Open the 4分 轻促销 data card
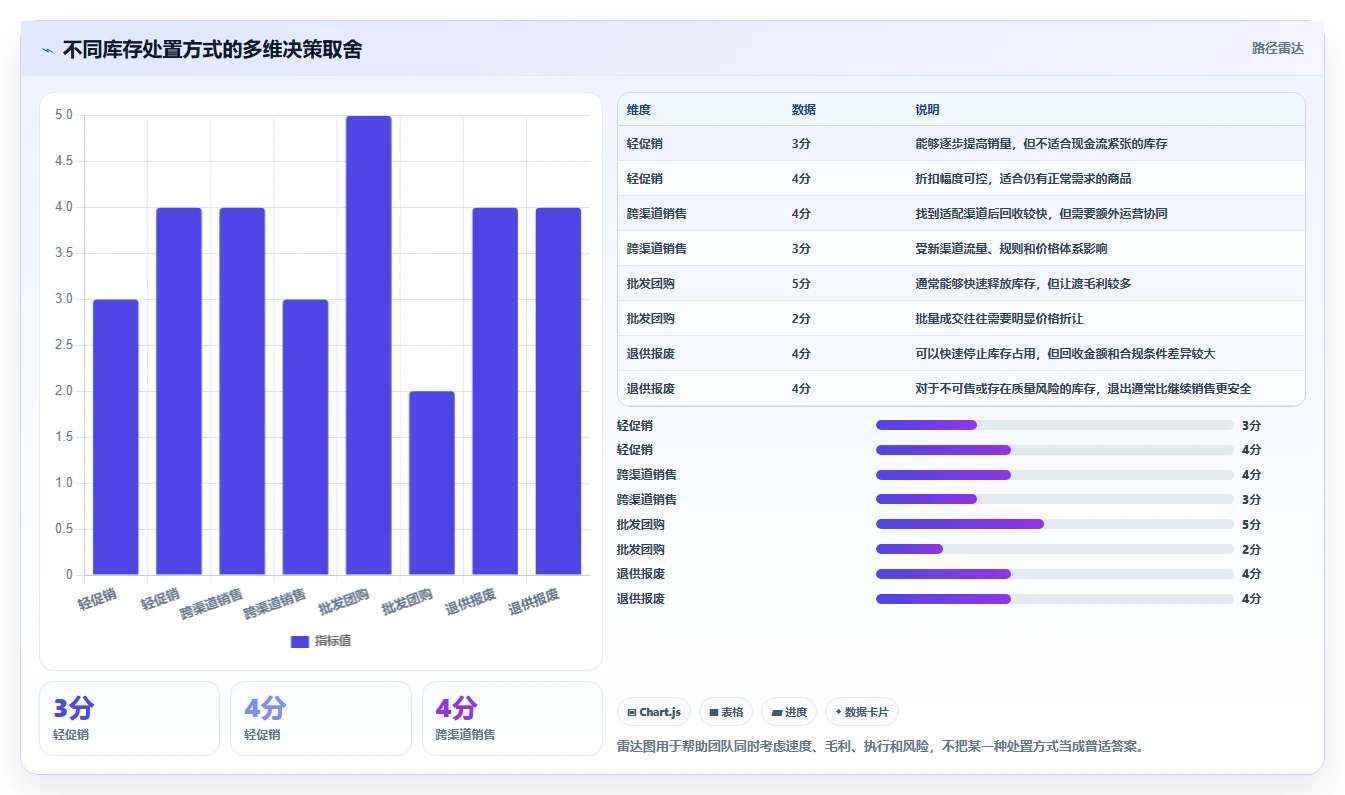The height and width of the screenshot is (795, 1345). [321, 718]
